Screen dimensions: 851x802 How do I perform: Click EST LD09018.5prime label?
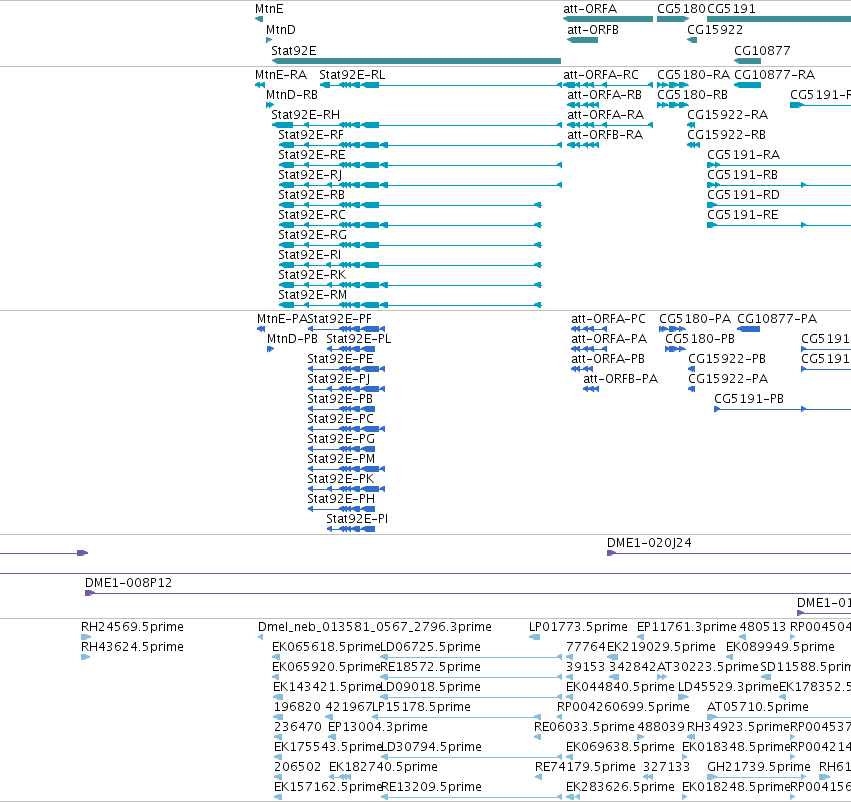430,686
